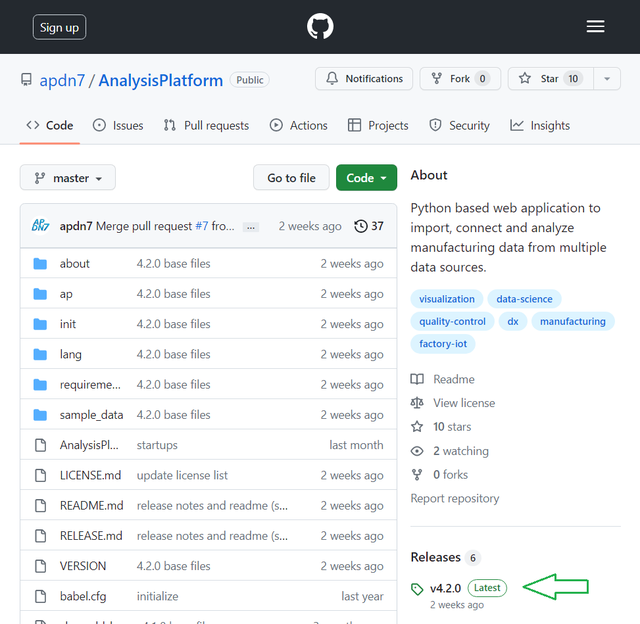This screenshot has width=640, height=624.
Task: Select the data-science topic tag
Action: click(524, 299)
